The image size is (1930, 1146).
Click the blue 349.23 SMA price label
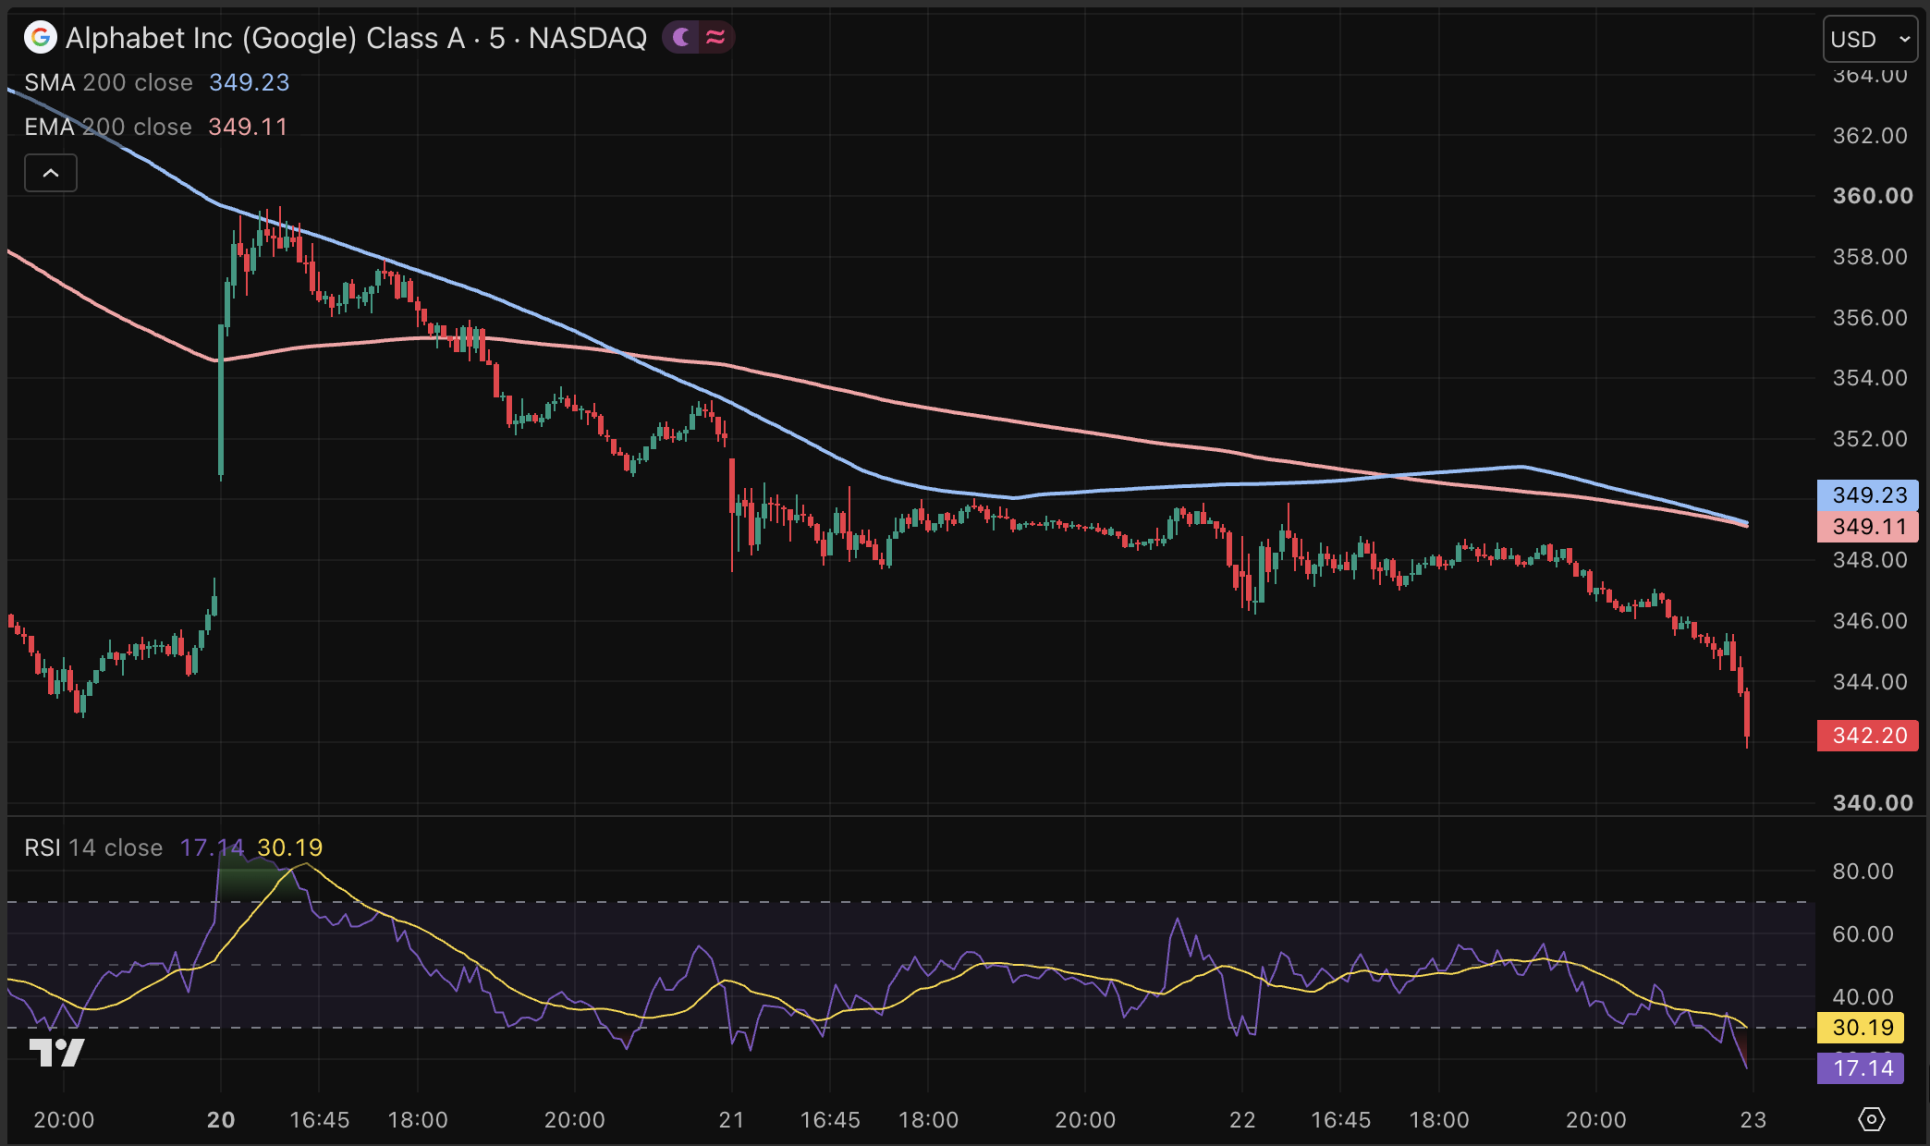click(1868, 495)
